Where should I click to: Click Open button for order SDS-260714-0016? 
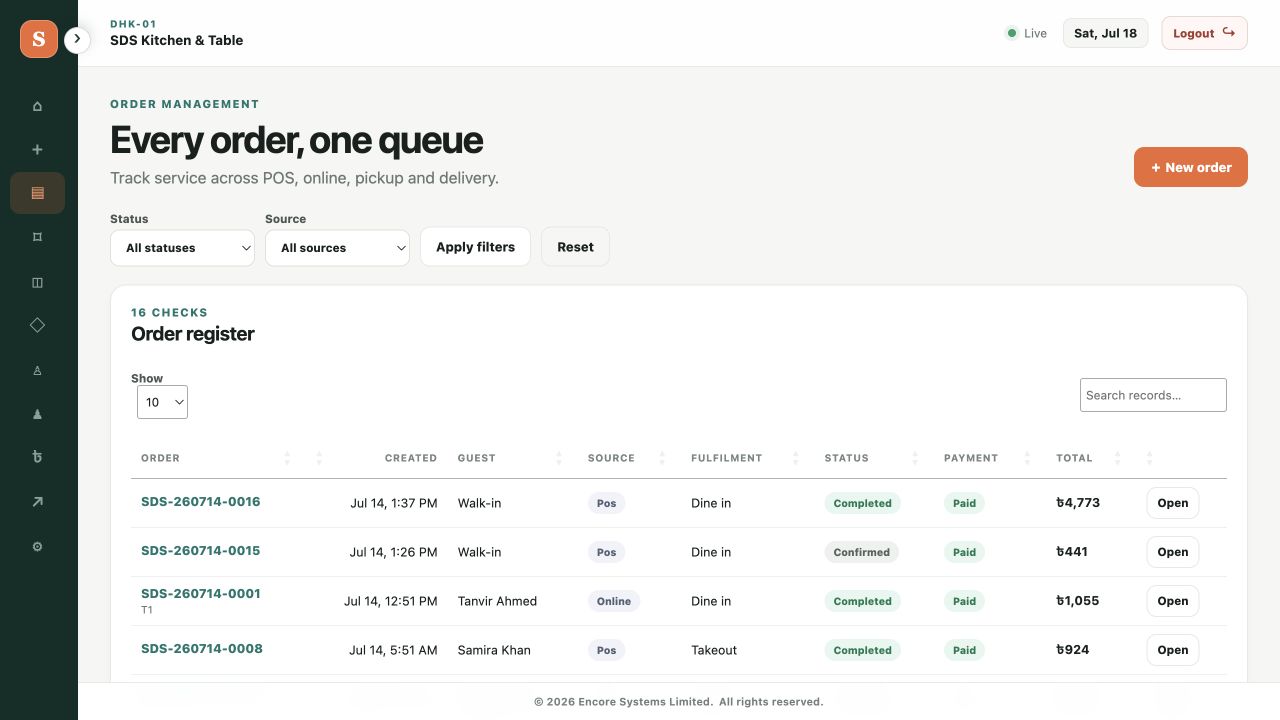(x=1173, y=503)
